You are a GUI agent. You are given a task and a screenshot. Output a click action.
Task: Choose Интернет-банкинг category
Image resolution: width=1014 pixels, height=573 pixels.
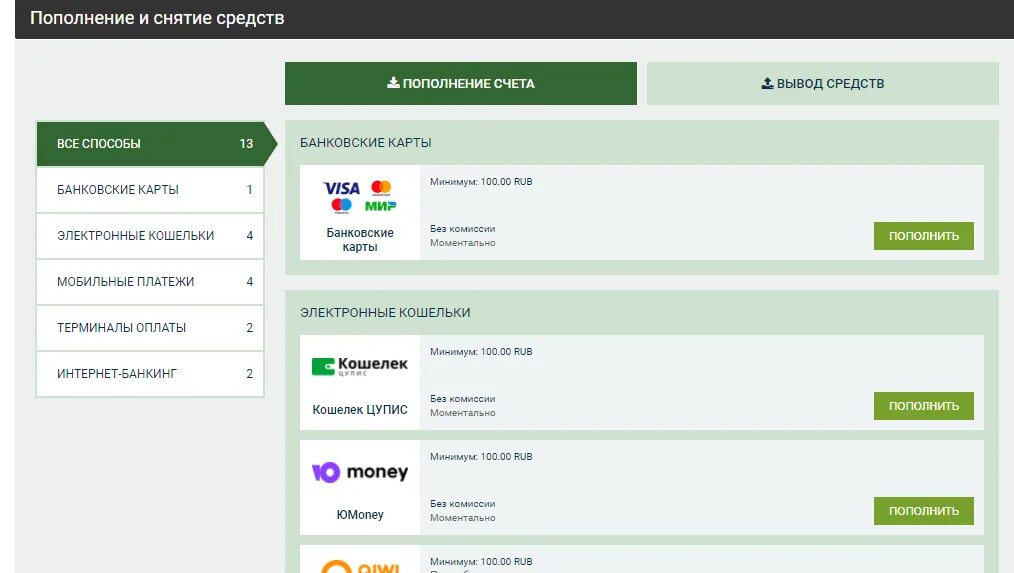click(x=150, y=373)
